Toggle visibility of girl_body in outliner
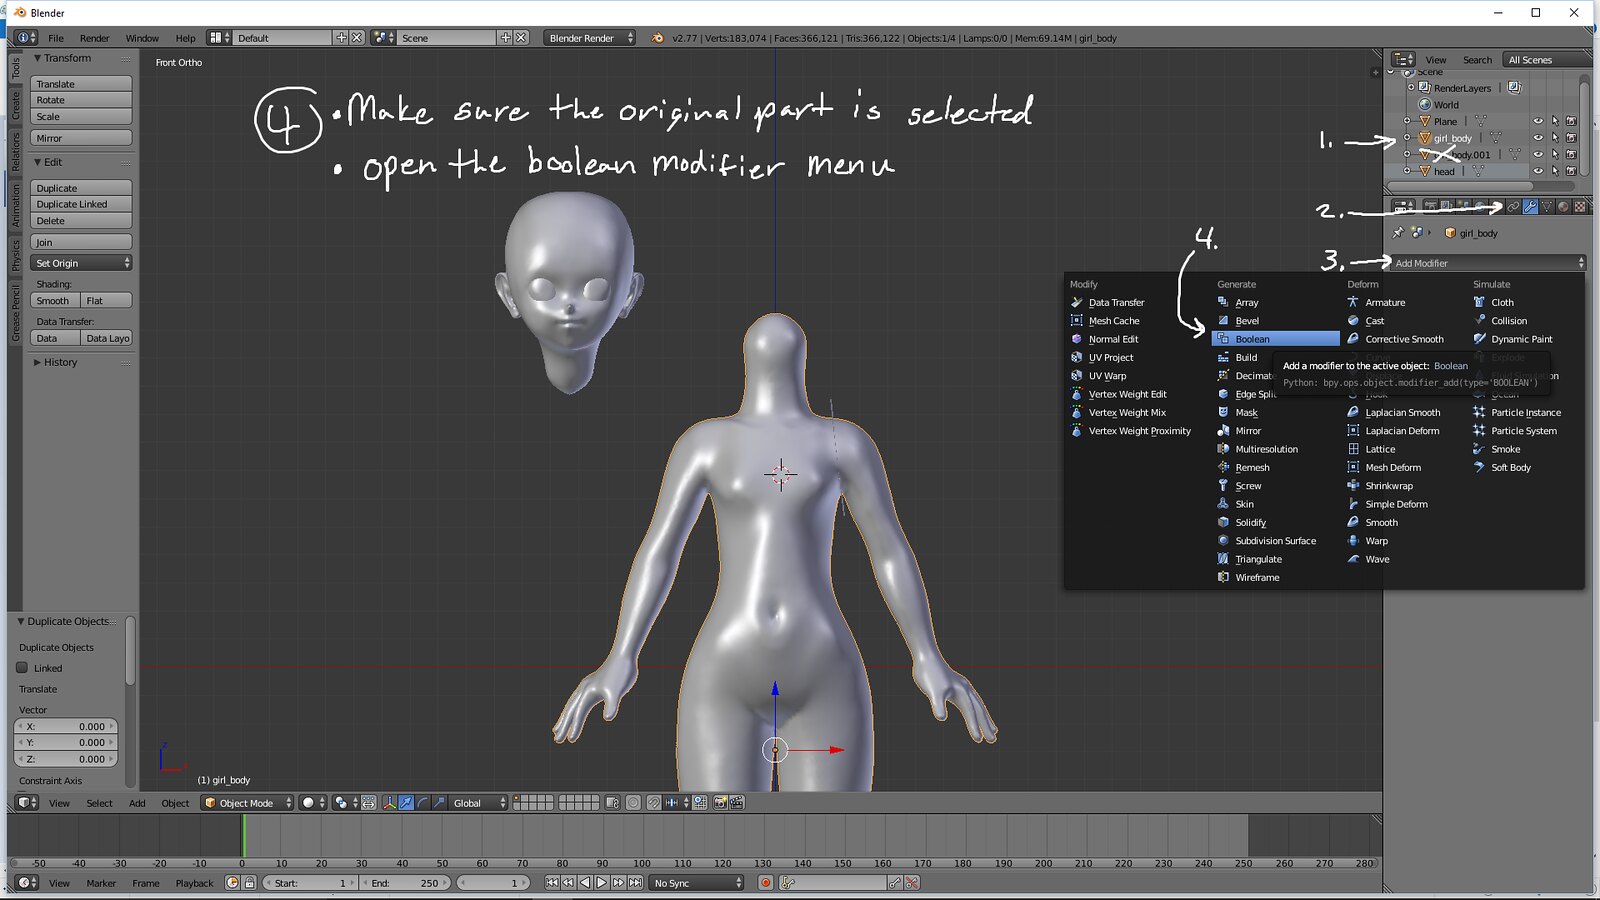1600x900 pixels. [x=1538, y=138]
